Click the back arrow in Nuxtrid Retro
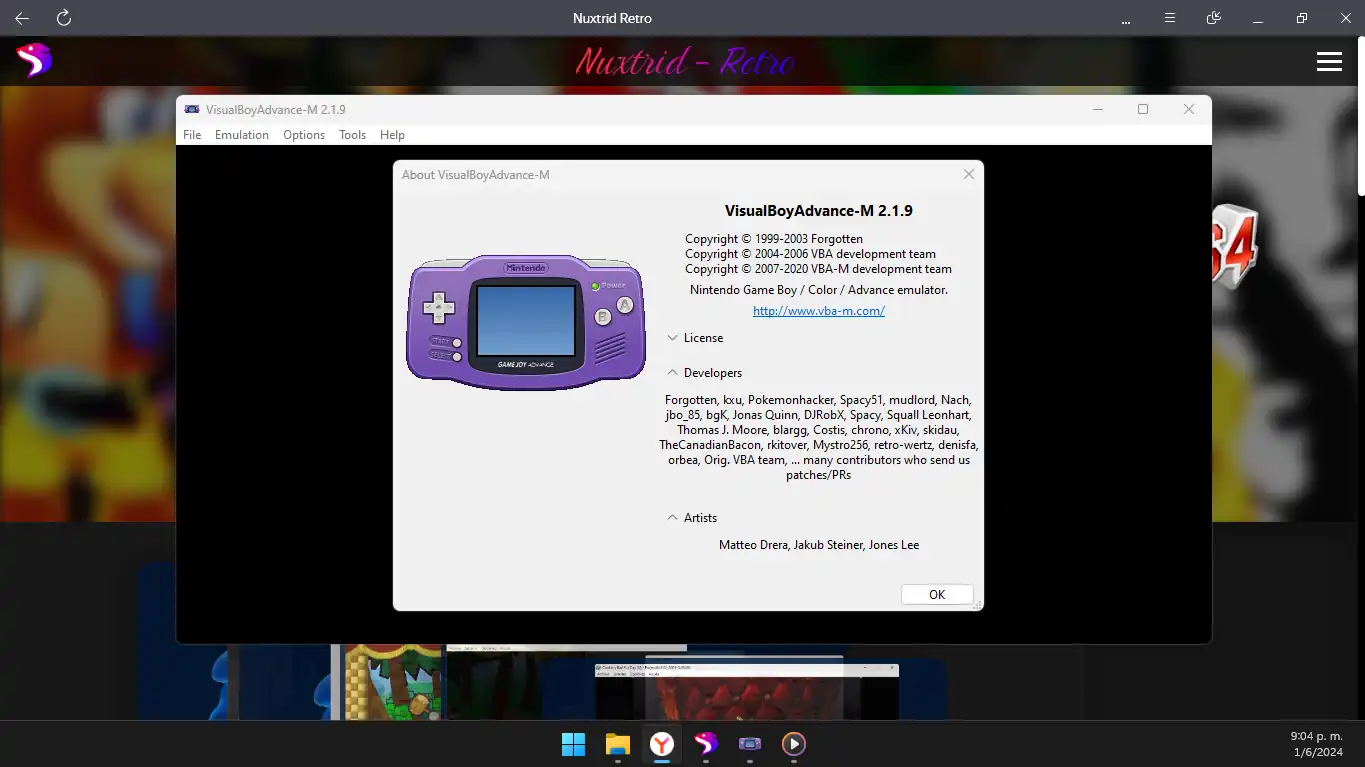 22,18
